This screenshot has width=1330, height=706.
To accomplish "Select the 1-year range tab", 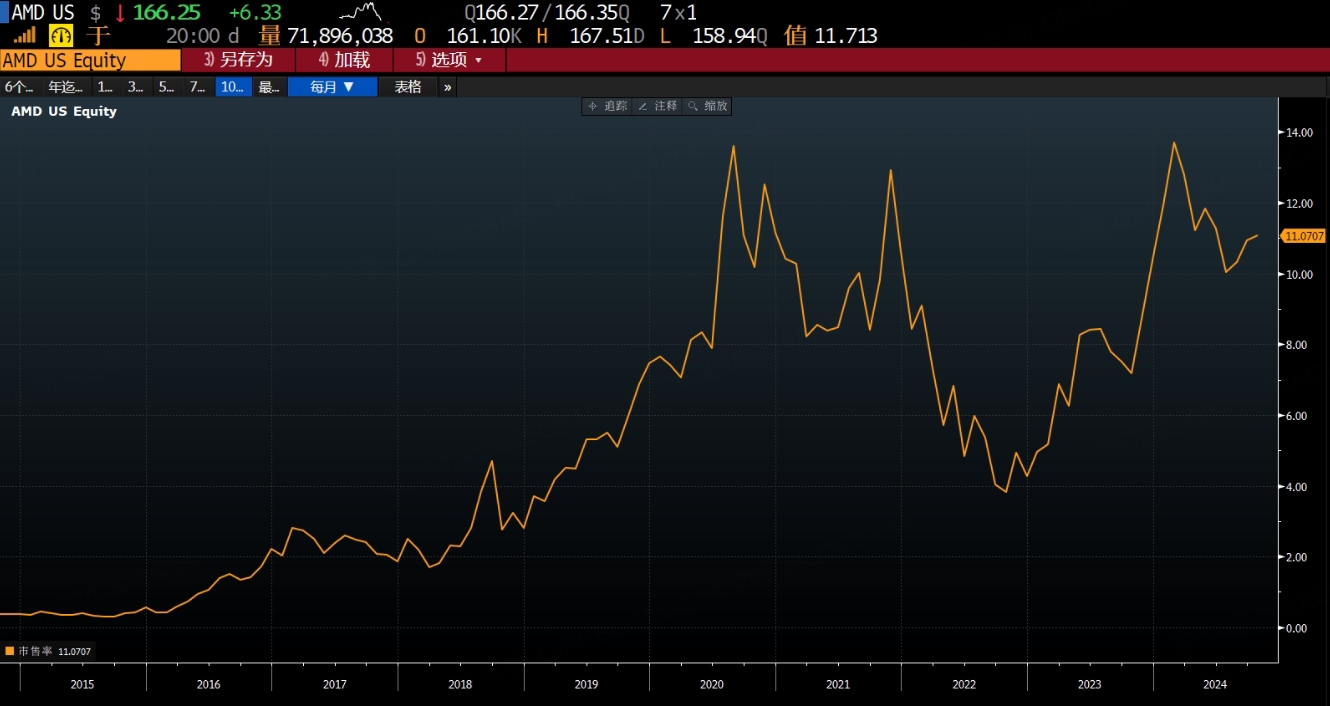I will click(106, 87).
